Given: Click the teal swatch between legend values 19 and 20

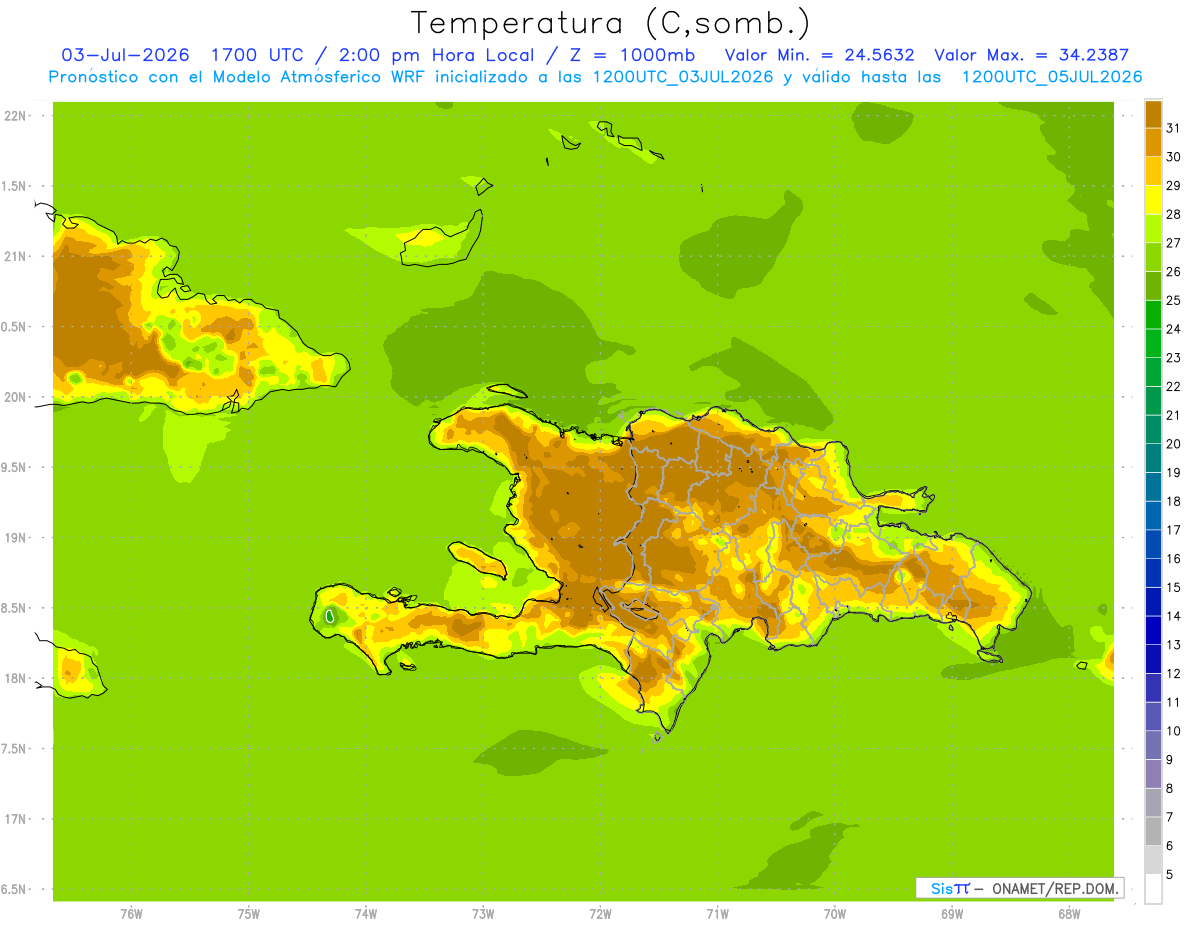Looking at the screenshot, I should (1153, 458).
